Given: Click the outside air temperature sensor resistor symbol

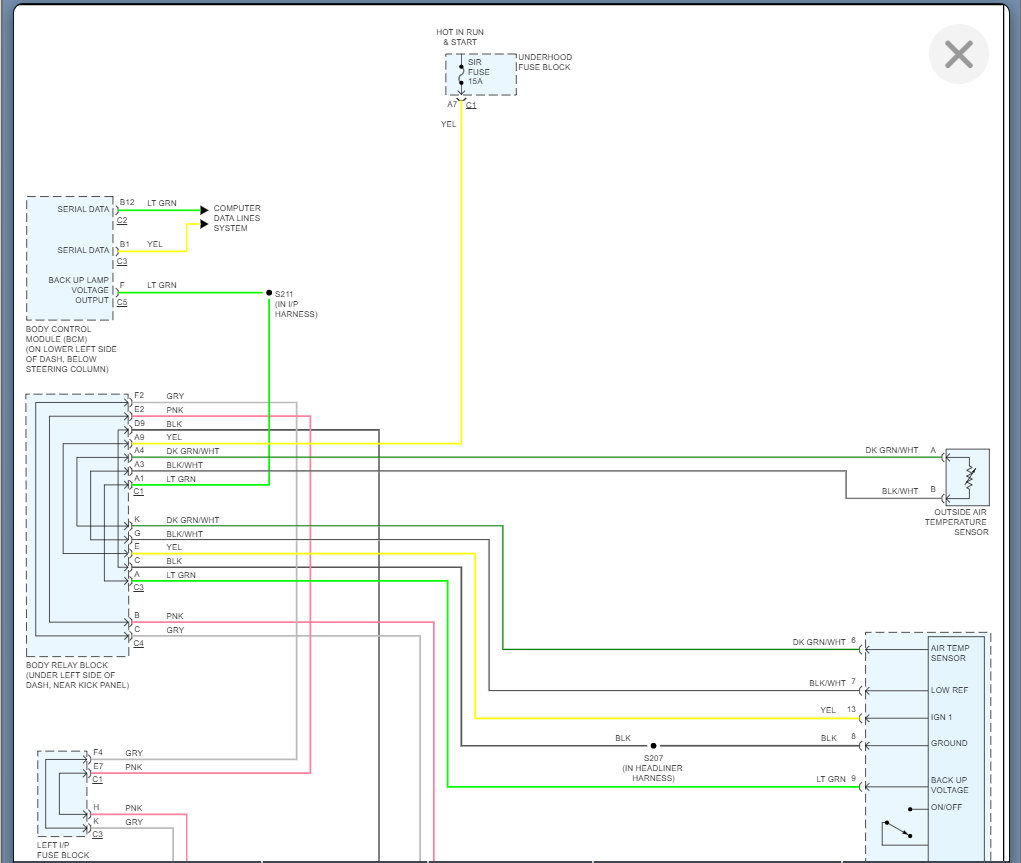Looking at the screenshot, I should tap(968, 477).
